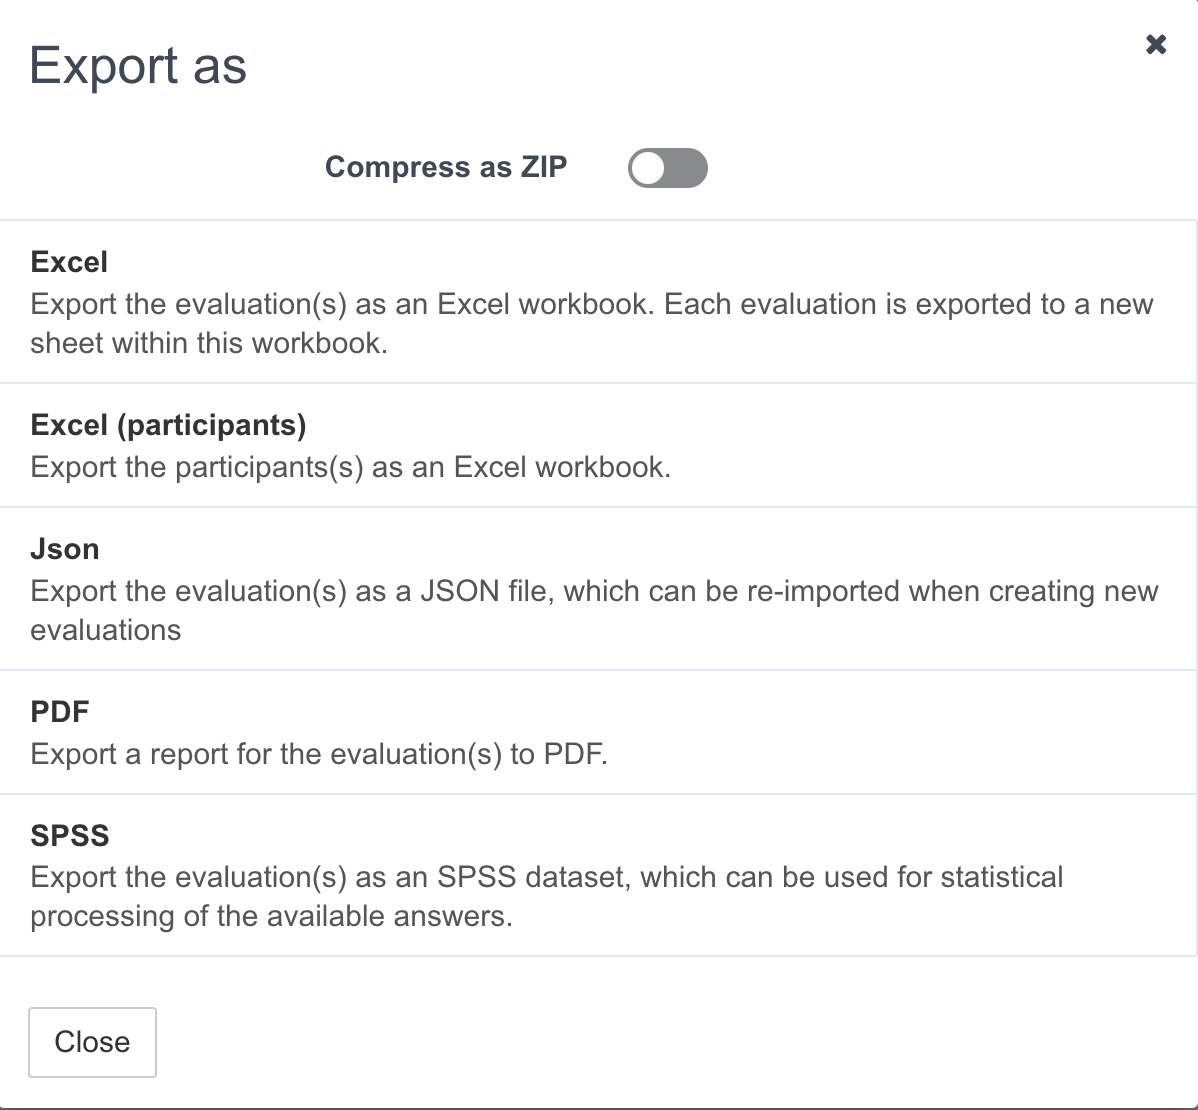Pick the Json export format
This screenshot has height=1110, width=1198.
(x=598, y=589)
